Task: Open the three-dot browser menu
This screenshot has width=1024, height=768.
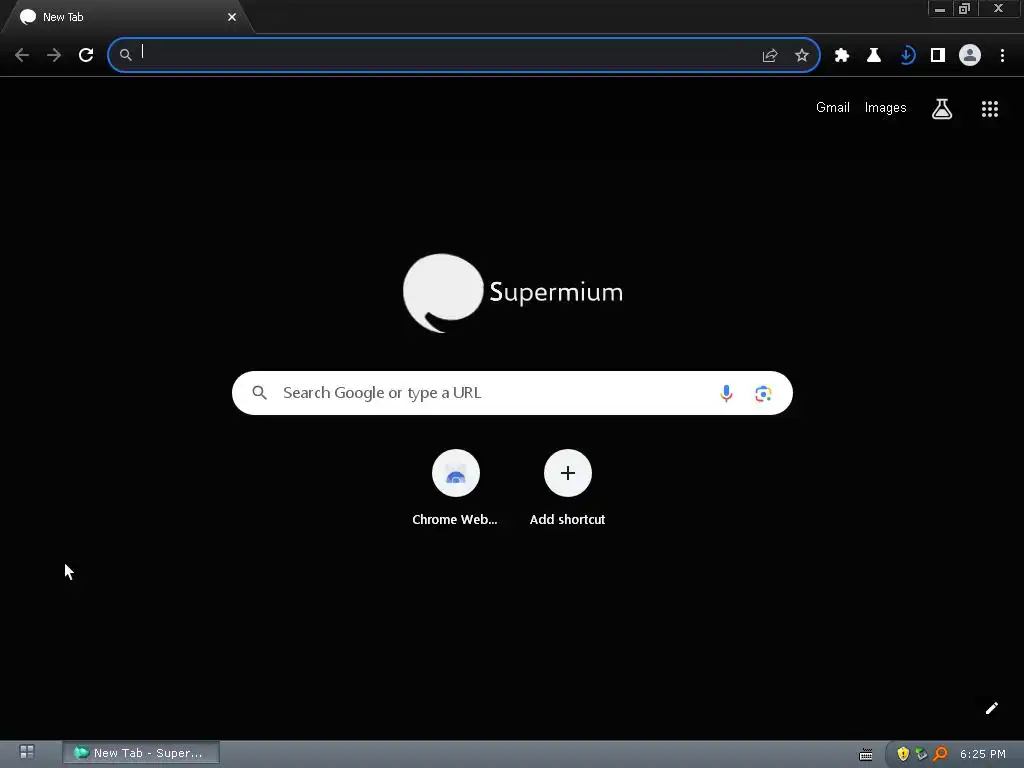Action: coord(1002,56)
